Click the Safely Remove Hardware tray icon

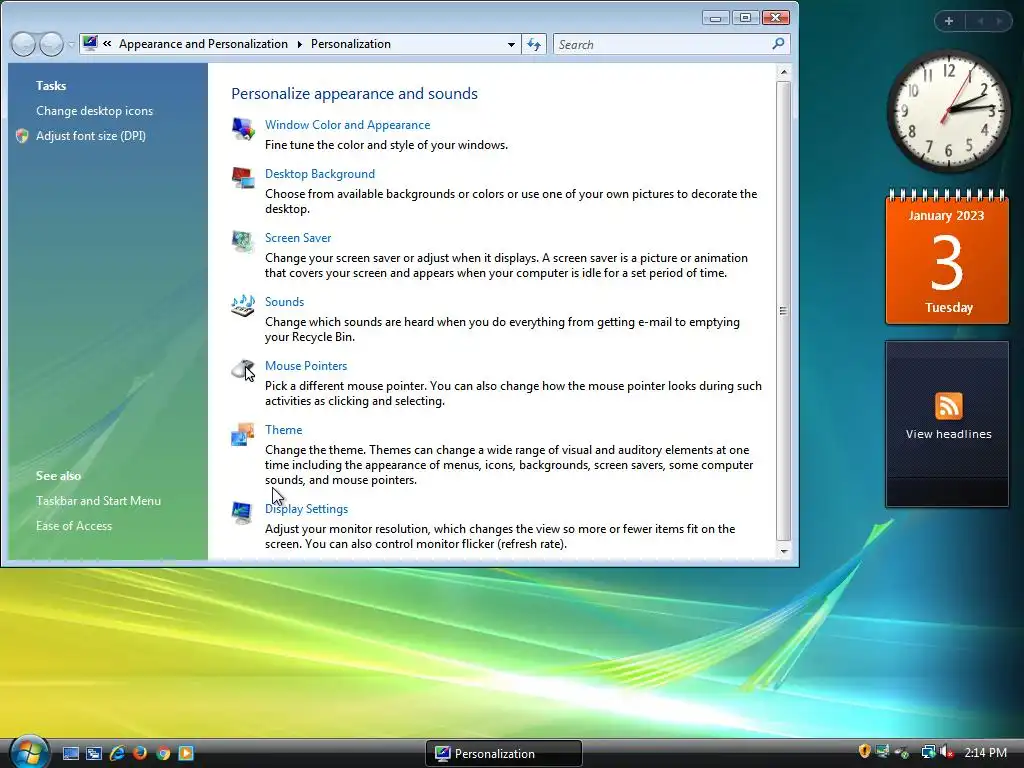click(x=902, y=752)
